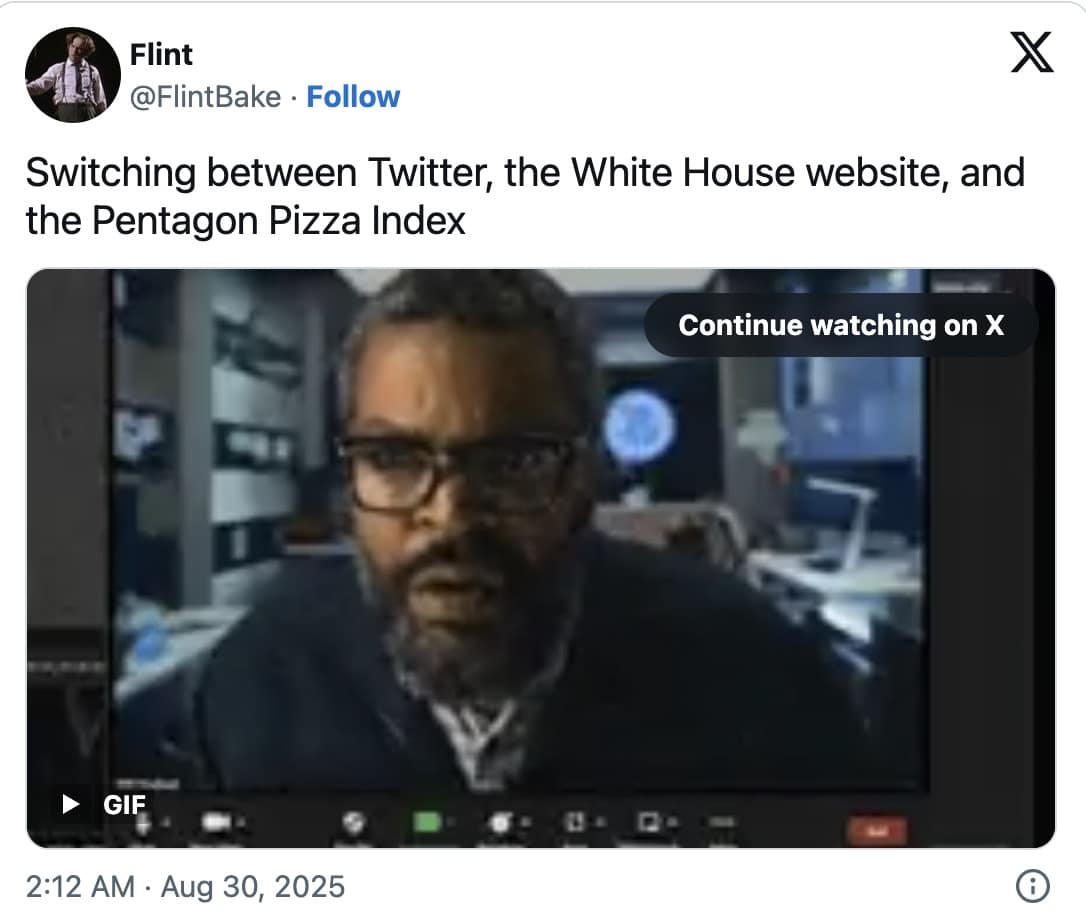Click the More (…) icon in the call controls

coord(722,823)
